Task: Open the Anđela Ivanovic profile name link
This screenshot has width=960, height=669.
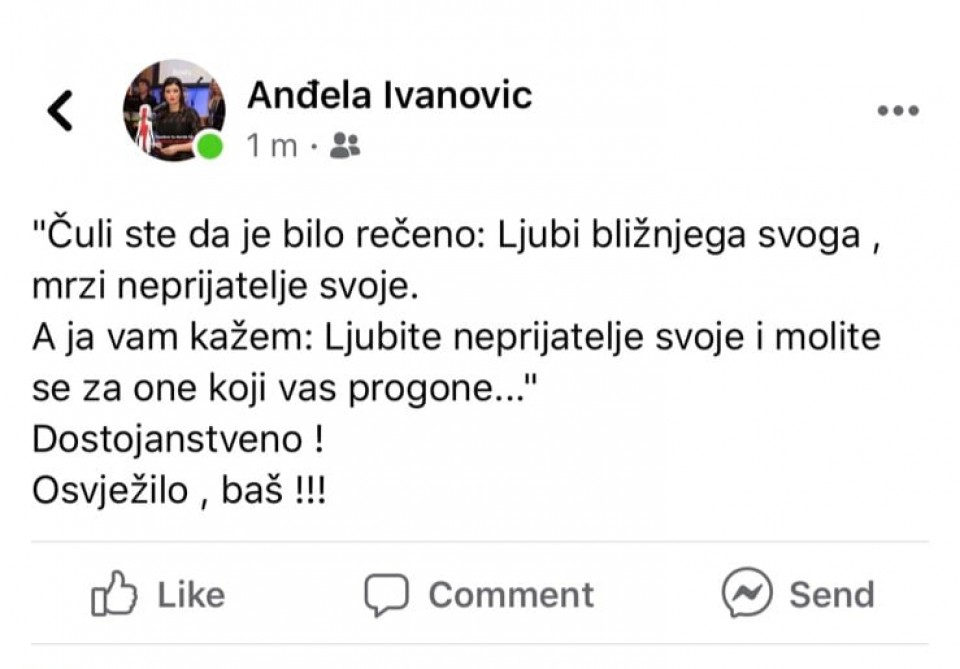Action: [x=389, y=95]
